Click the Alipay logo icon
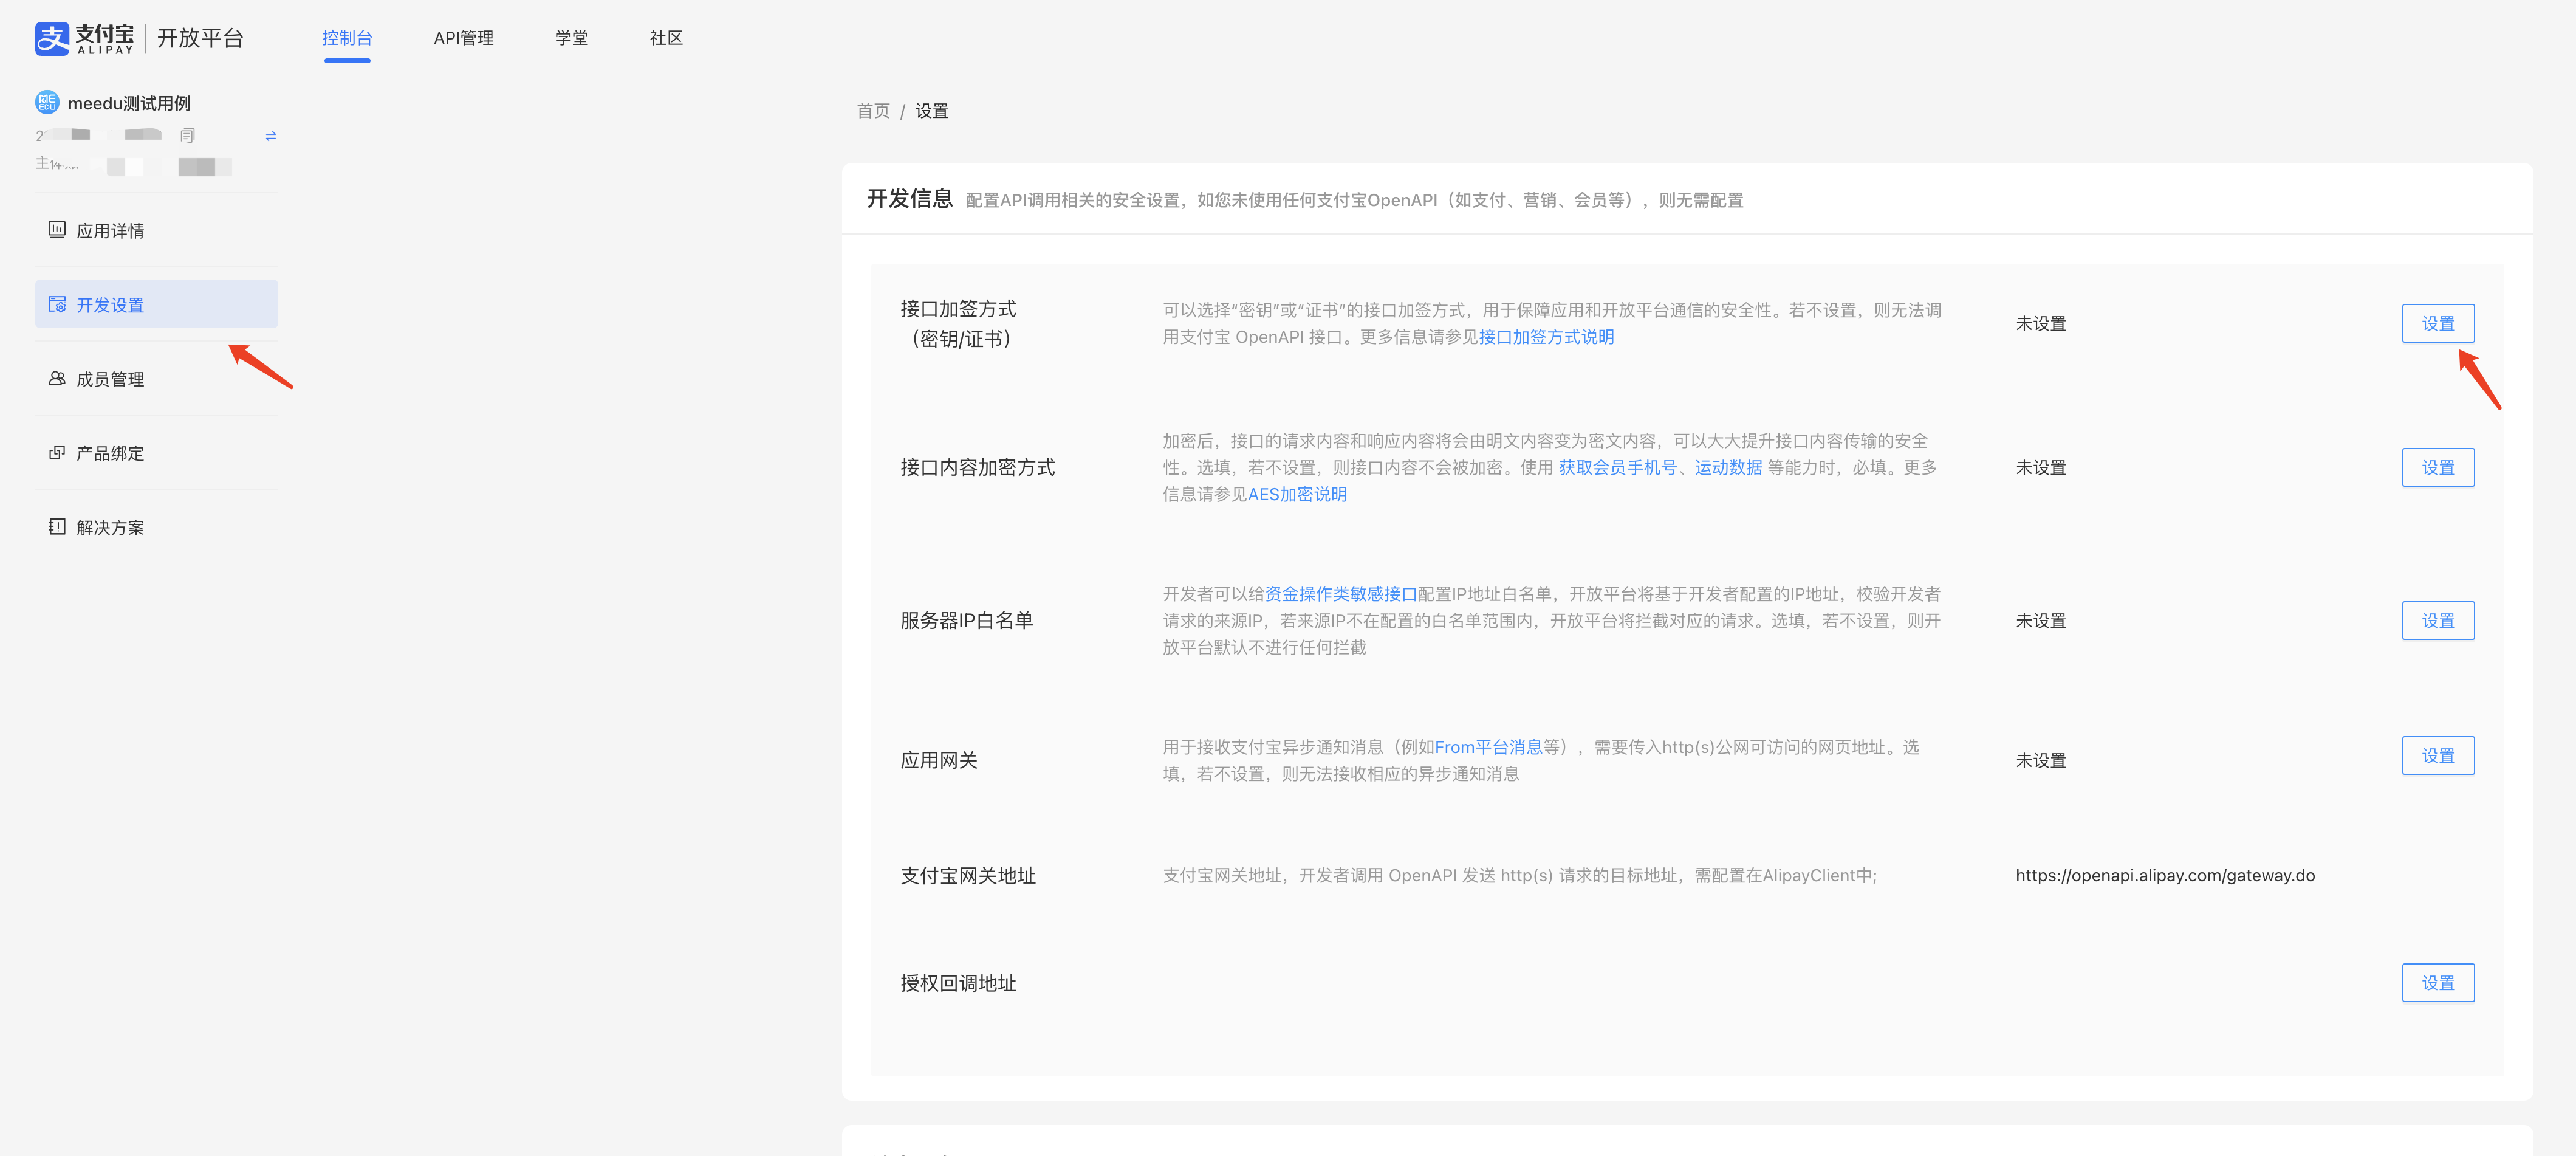This screenshot has width=2576, height=1156. point(52,38)
